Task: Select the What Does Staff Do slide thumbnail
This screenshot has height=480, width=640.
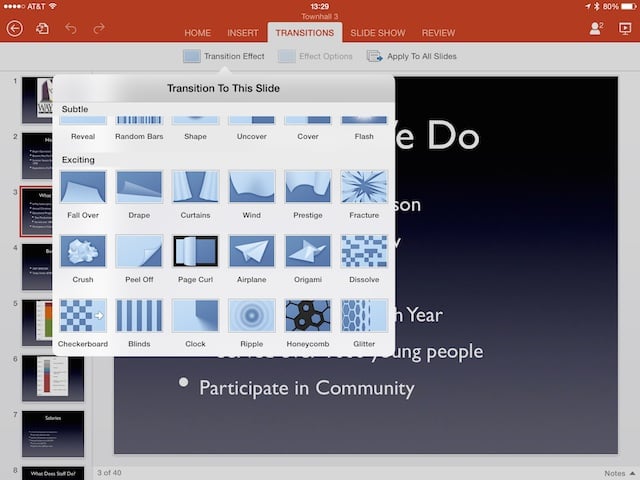Action: pyautogui.click(x=53, y=473)
